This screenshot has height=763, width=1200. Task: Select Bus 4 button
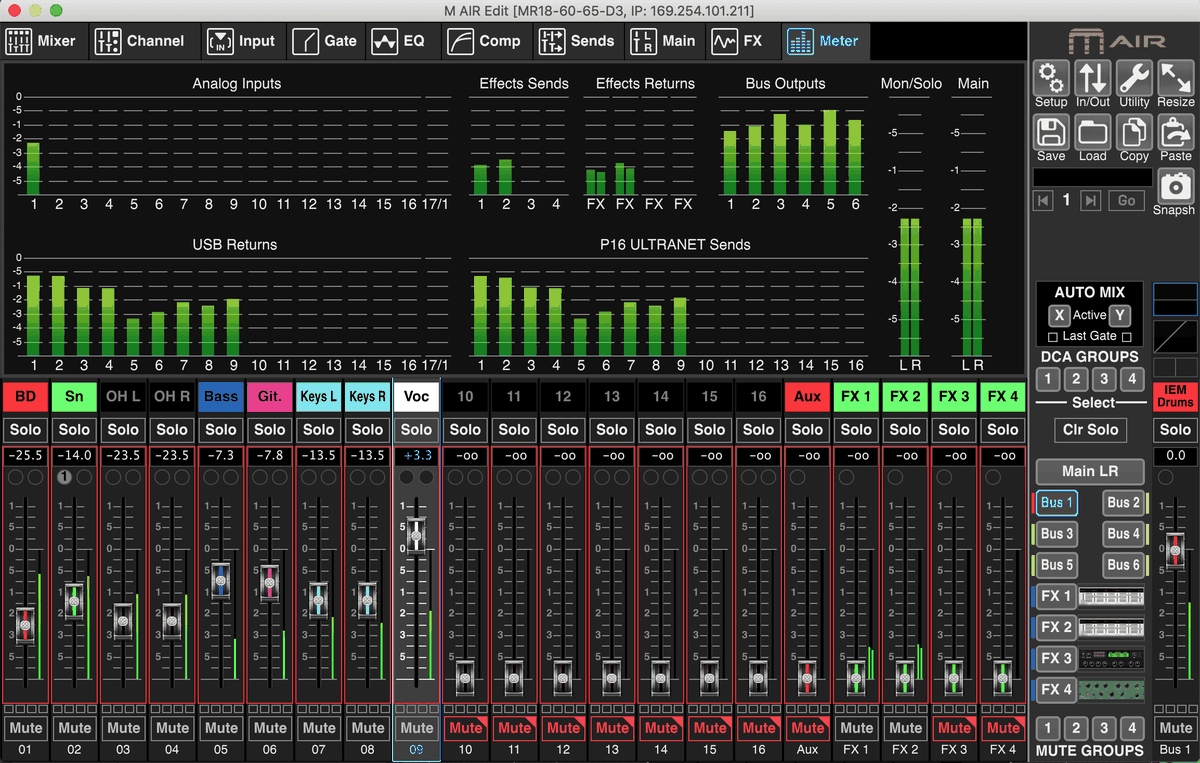coord(1124,534)
